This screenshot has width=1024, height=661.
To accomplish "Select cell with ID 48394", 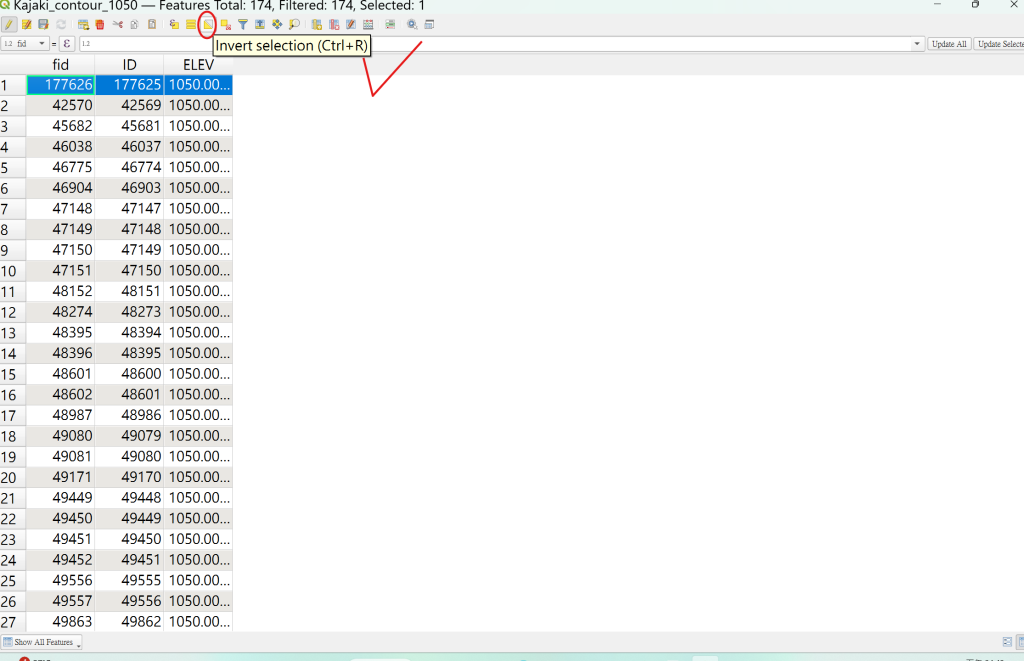I will [129, 332].
